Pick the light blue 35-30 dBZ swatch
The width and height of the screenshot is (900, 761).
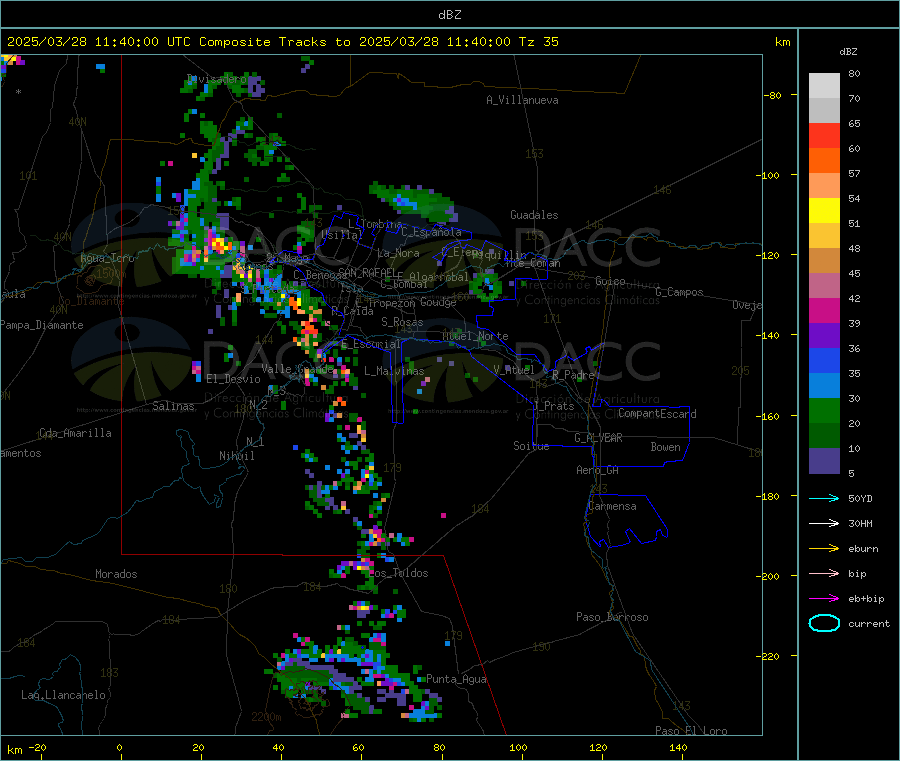(824, 386)
